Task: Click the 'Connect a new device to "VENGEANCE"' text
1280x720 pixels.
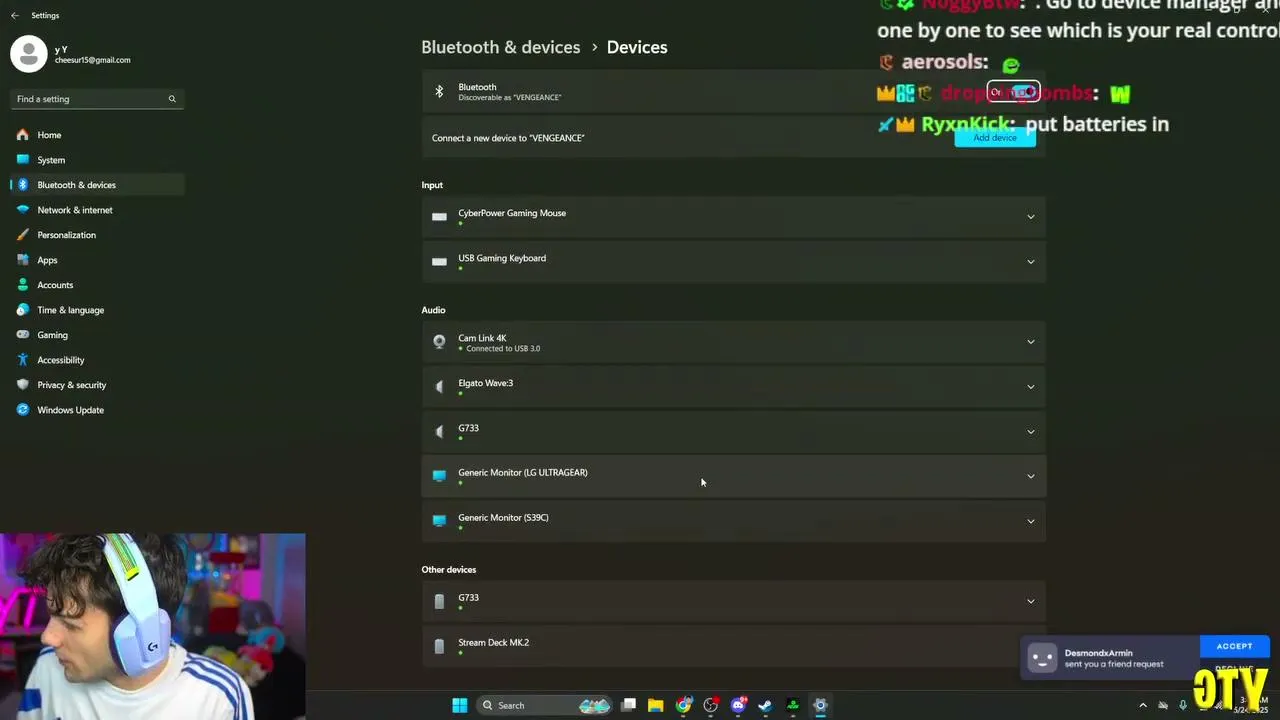Action: [x=508, y=138]
